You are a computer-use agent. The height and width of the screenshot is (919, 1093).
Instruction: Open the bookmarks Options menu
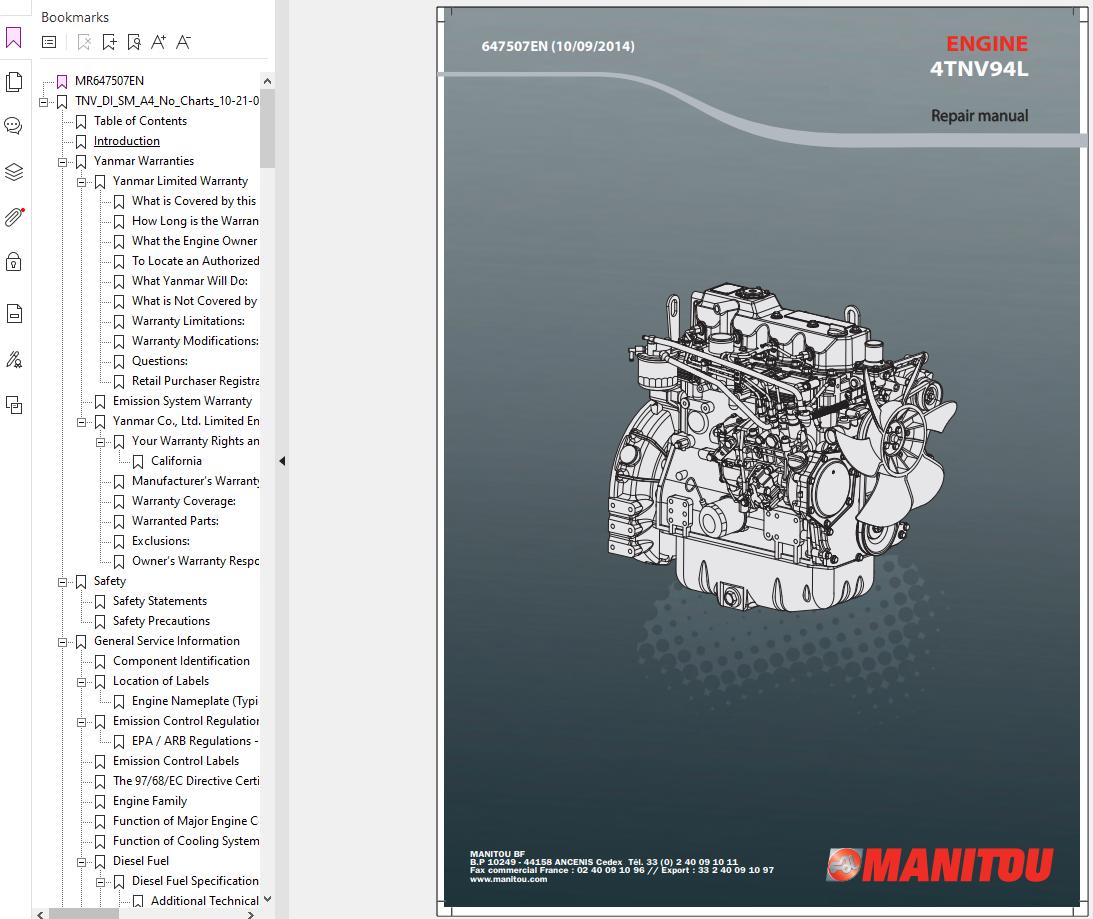tap(49, 43)
